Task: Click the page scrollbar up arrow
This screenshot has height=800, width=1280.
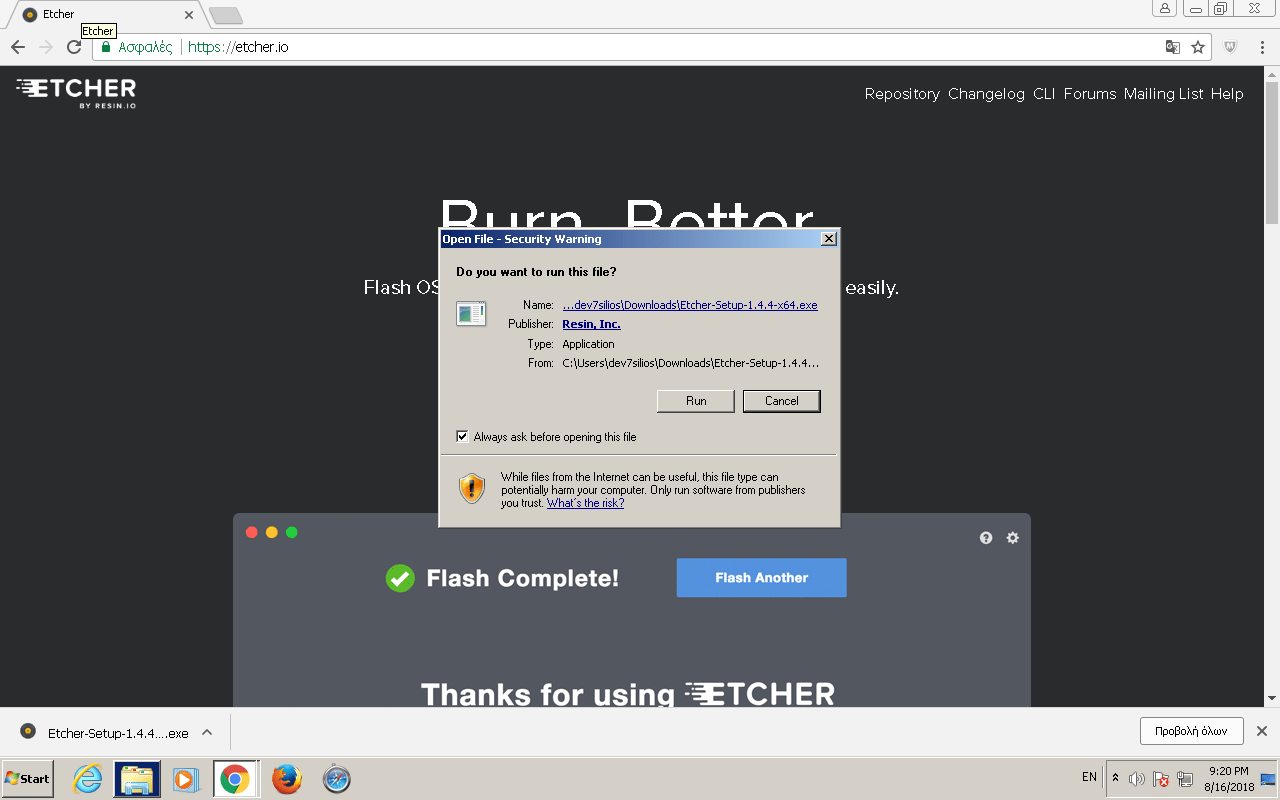Action: tap(1272, 74)
